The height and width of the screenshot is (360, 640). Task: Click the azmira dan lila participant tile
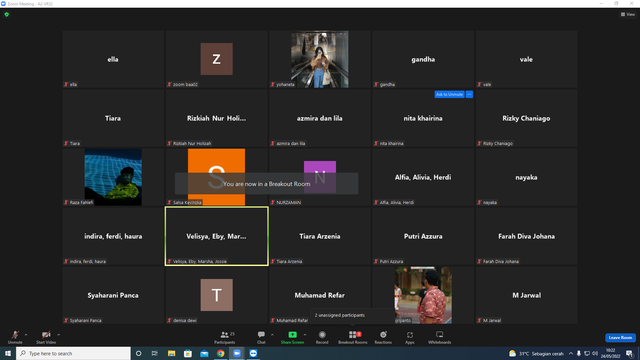coord(320,118)
